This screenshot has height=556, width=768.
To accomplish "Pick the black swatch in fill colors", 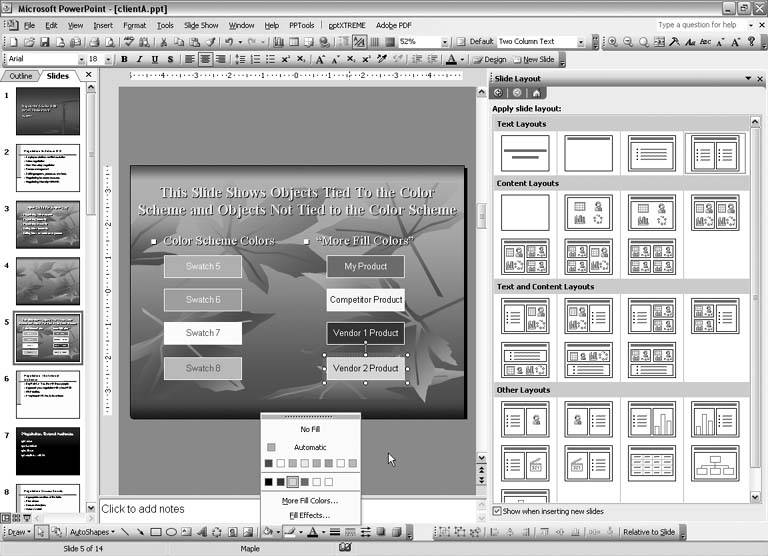I will (x=268, y=482).
